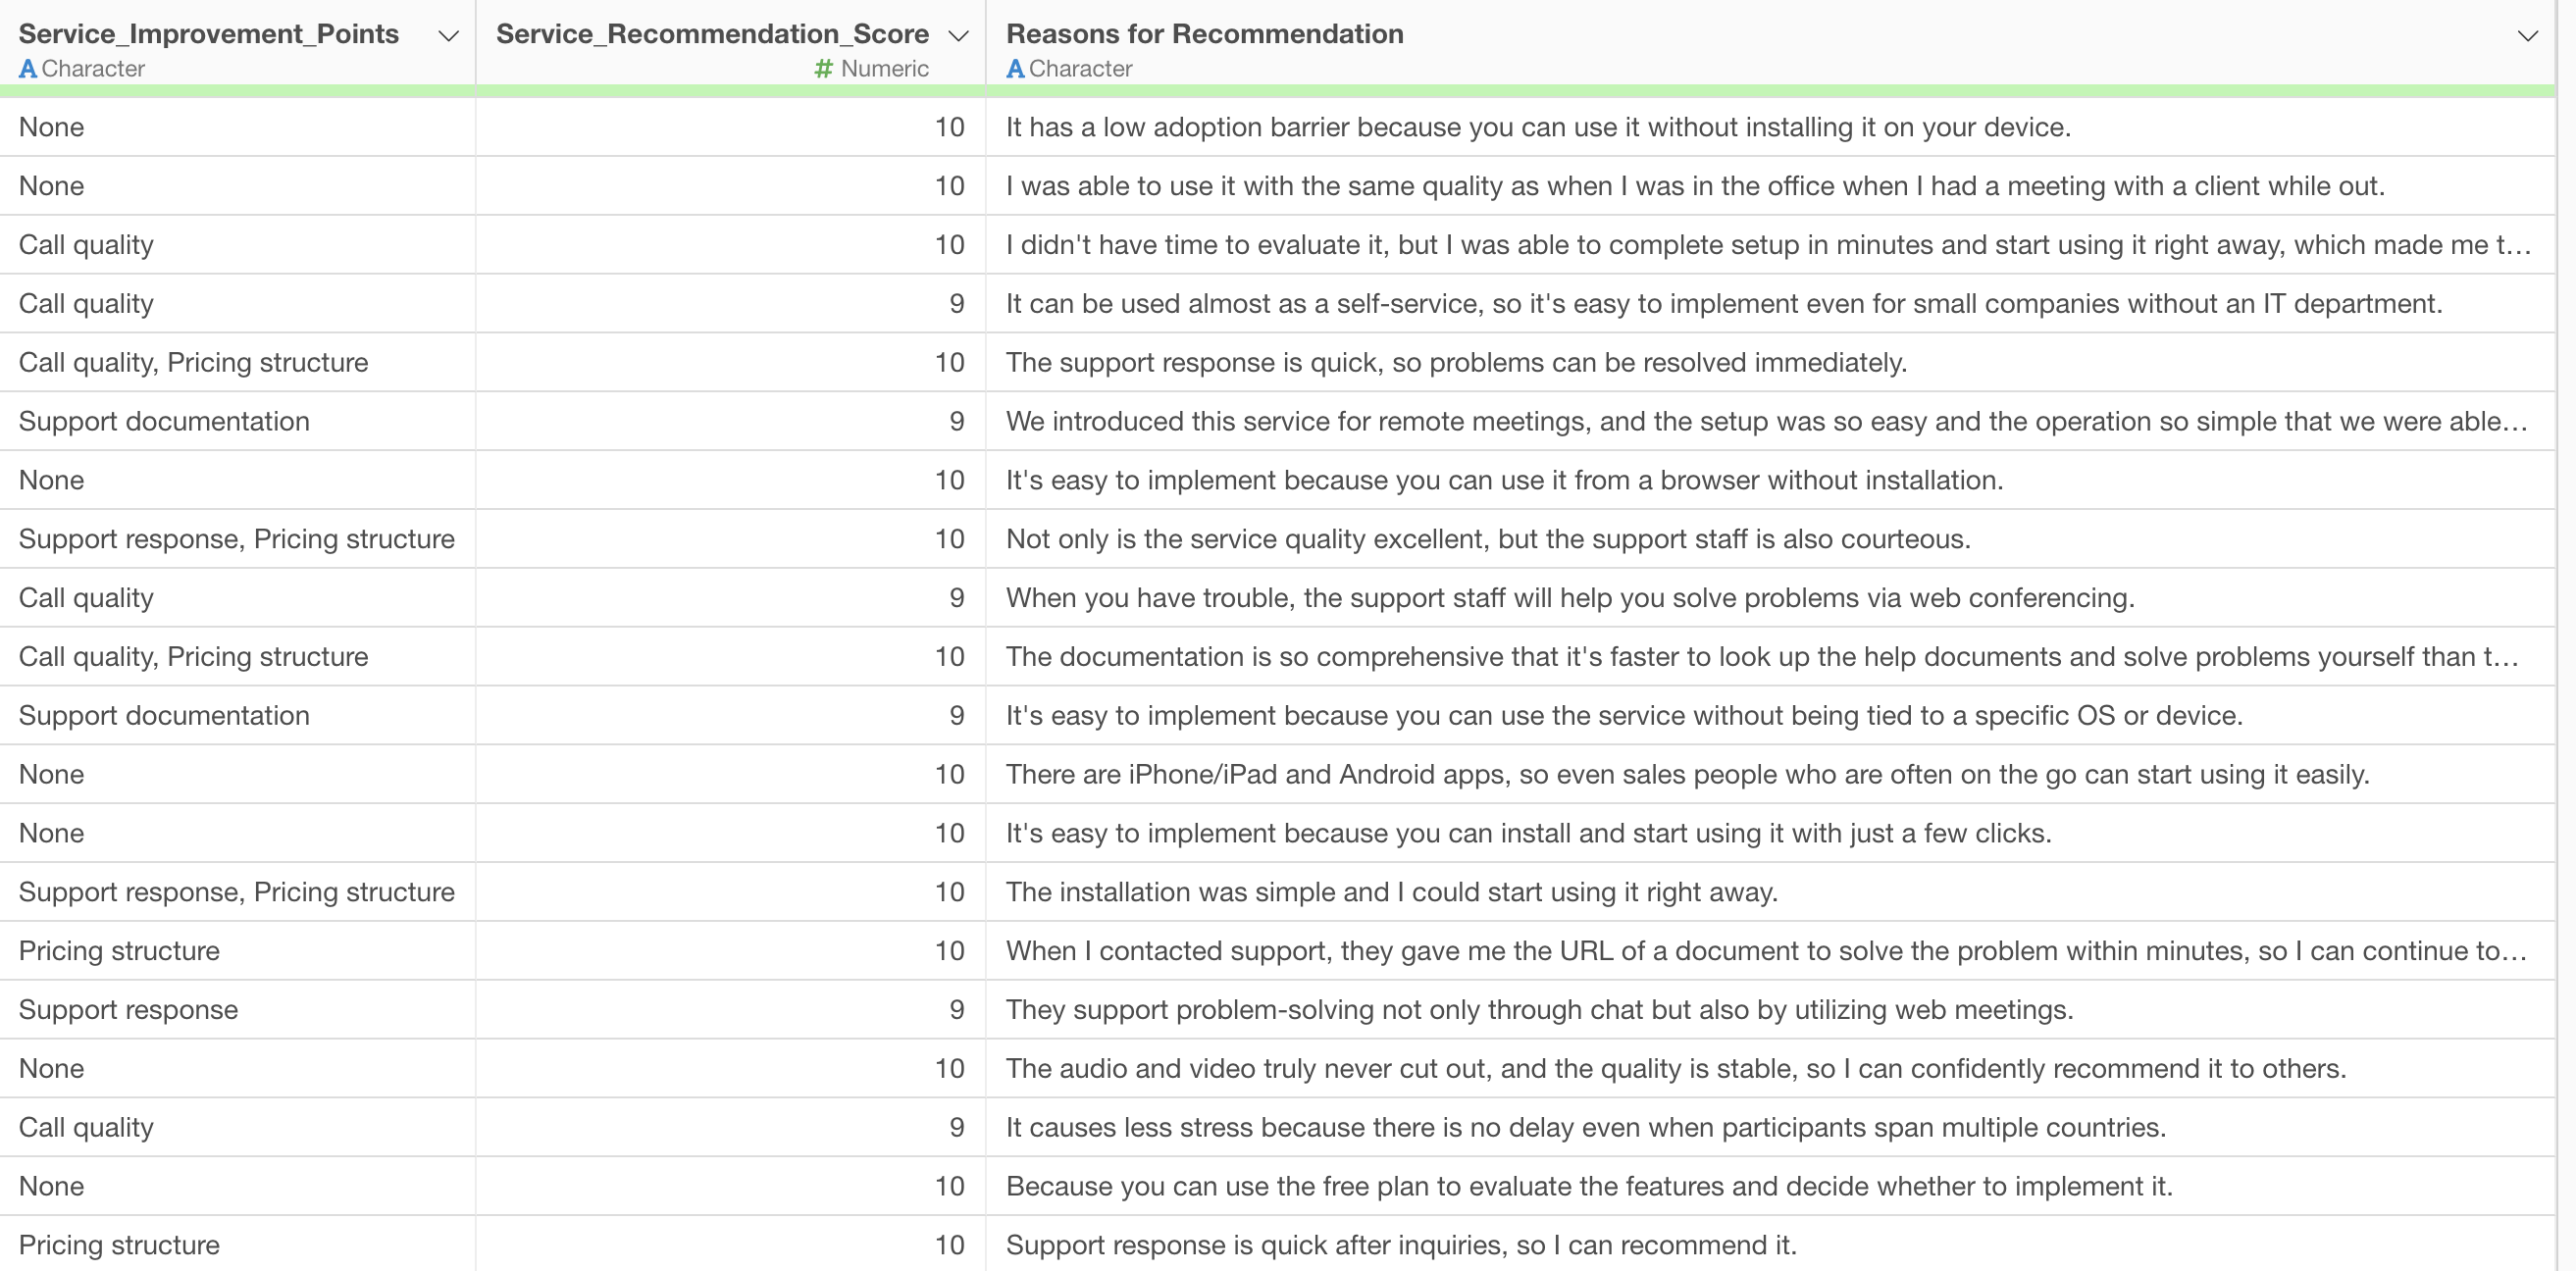2576x1271 pixels.
Task: Expand the Service_Recommendation_Score column menu chevron
Action: click(x=958, y=36)
